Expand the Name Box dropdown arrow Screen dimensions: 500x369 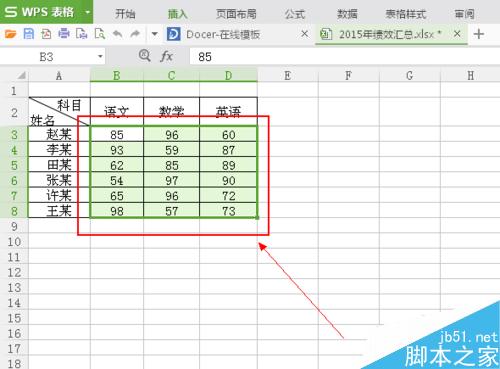pyautogui.click(x=100, y=57)
